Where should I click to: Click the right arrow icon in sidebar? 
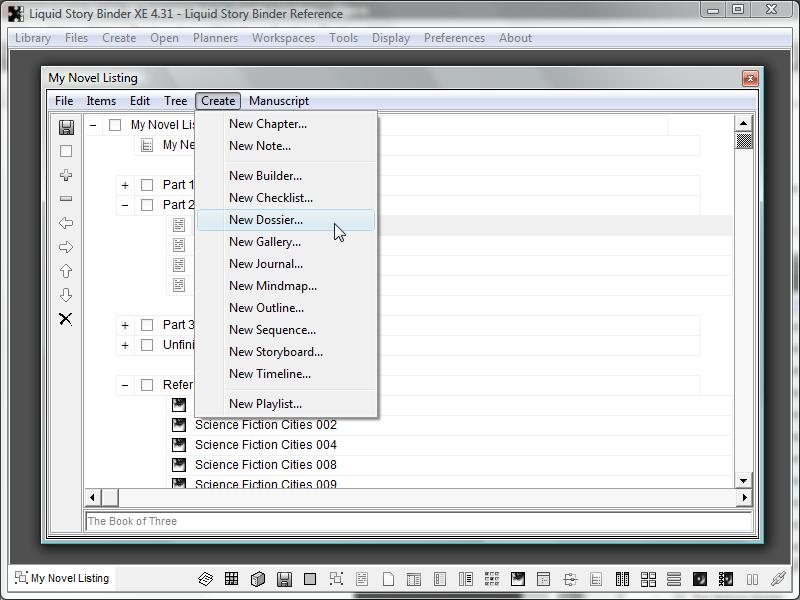click(66, 247)
